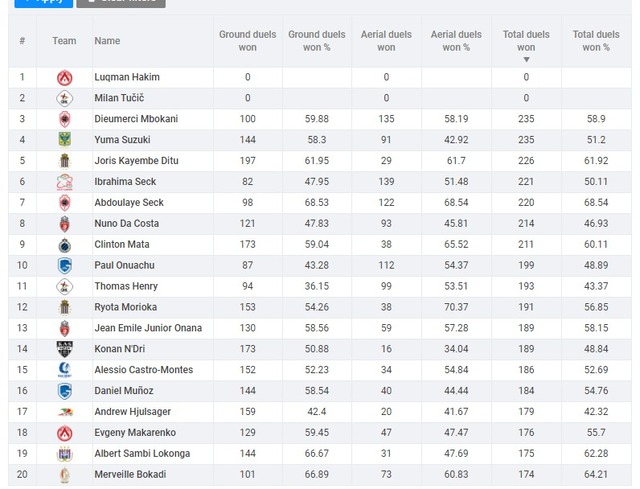640x489 pixels.
Task: Click the Name column header
Action: 107,41
